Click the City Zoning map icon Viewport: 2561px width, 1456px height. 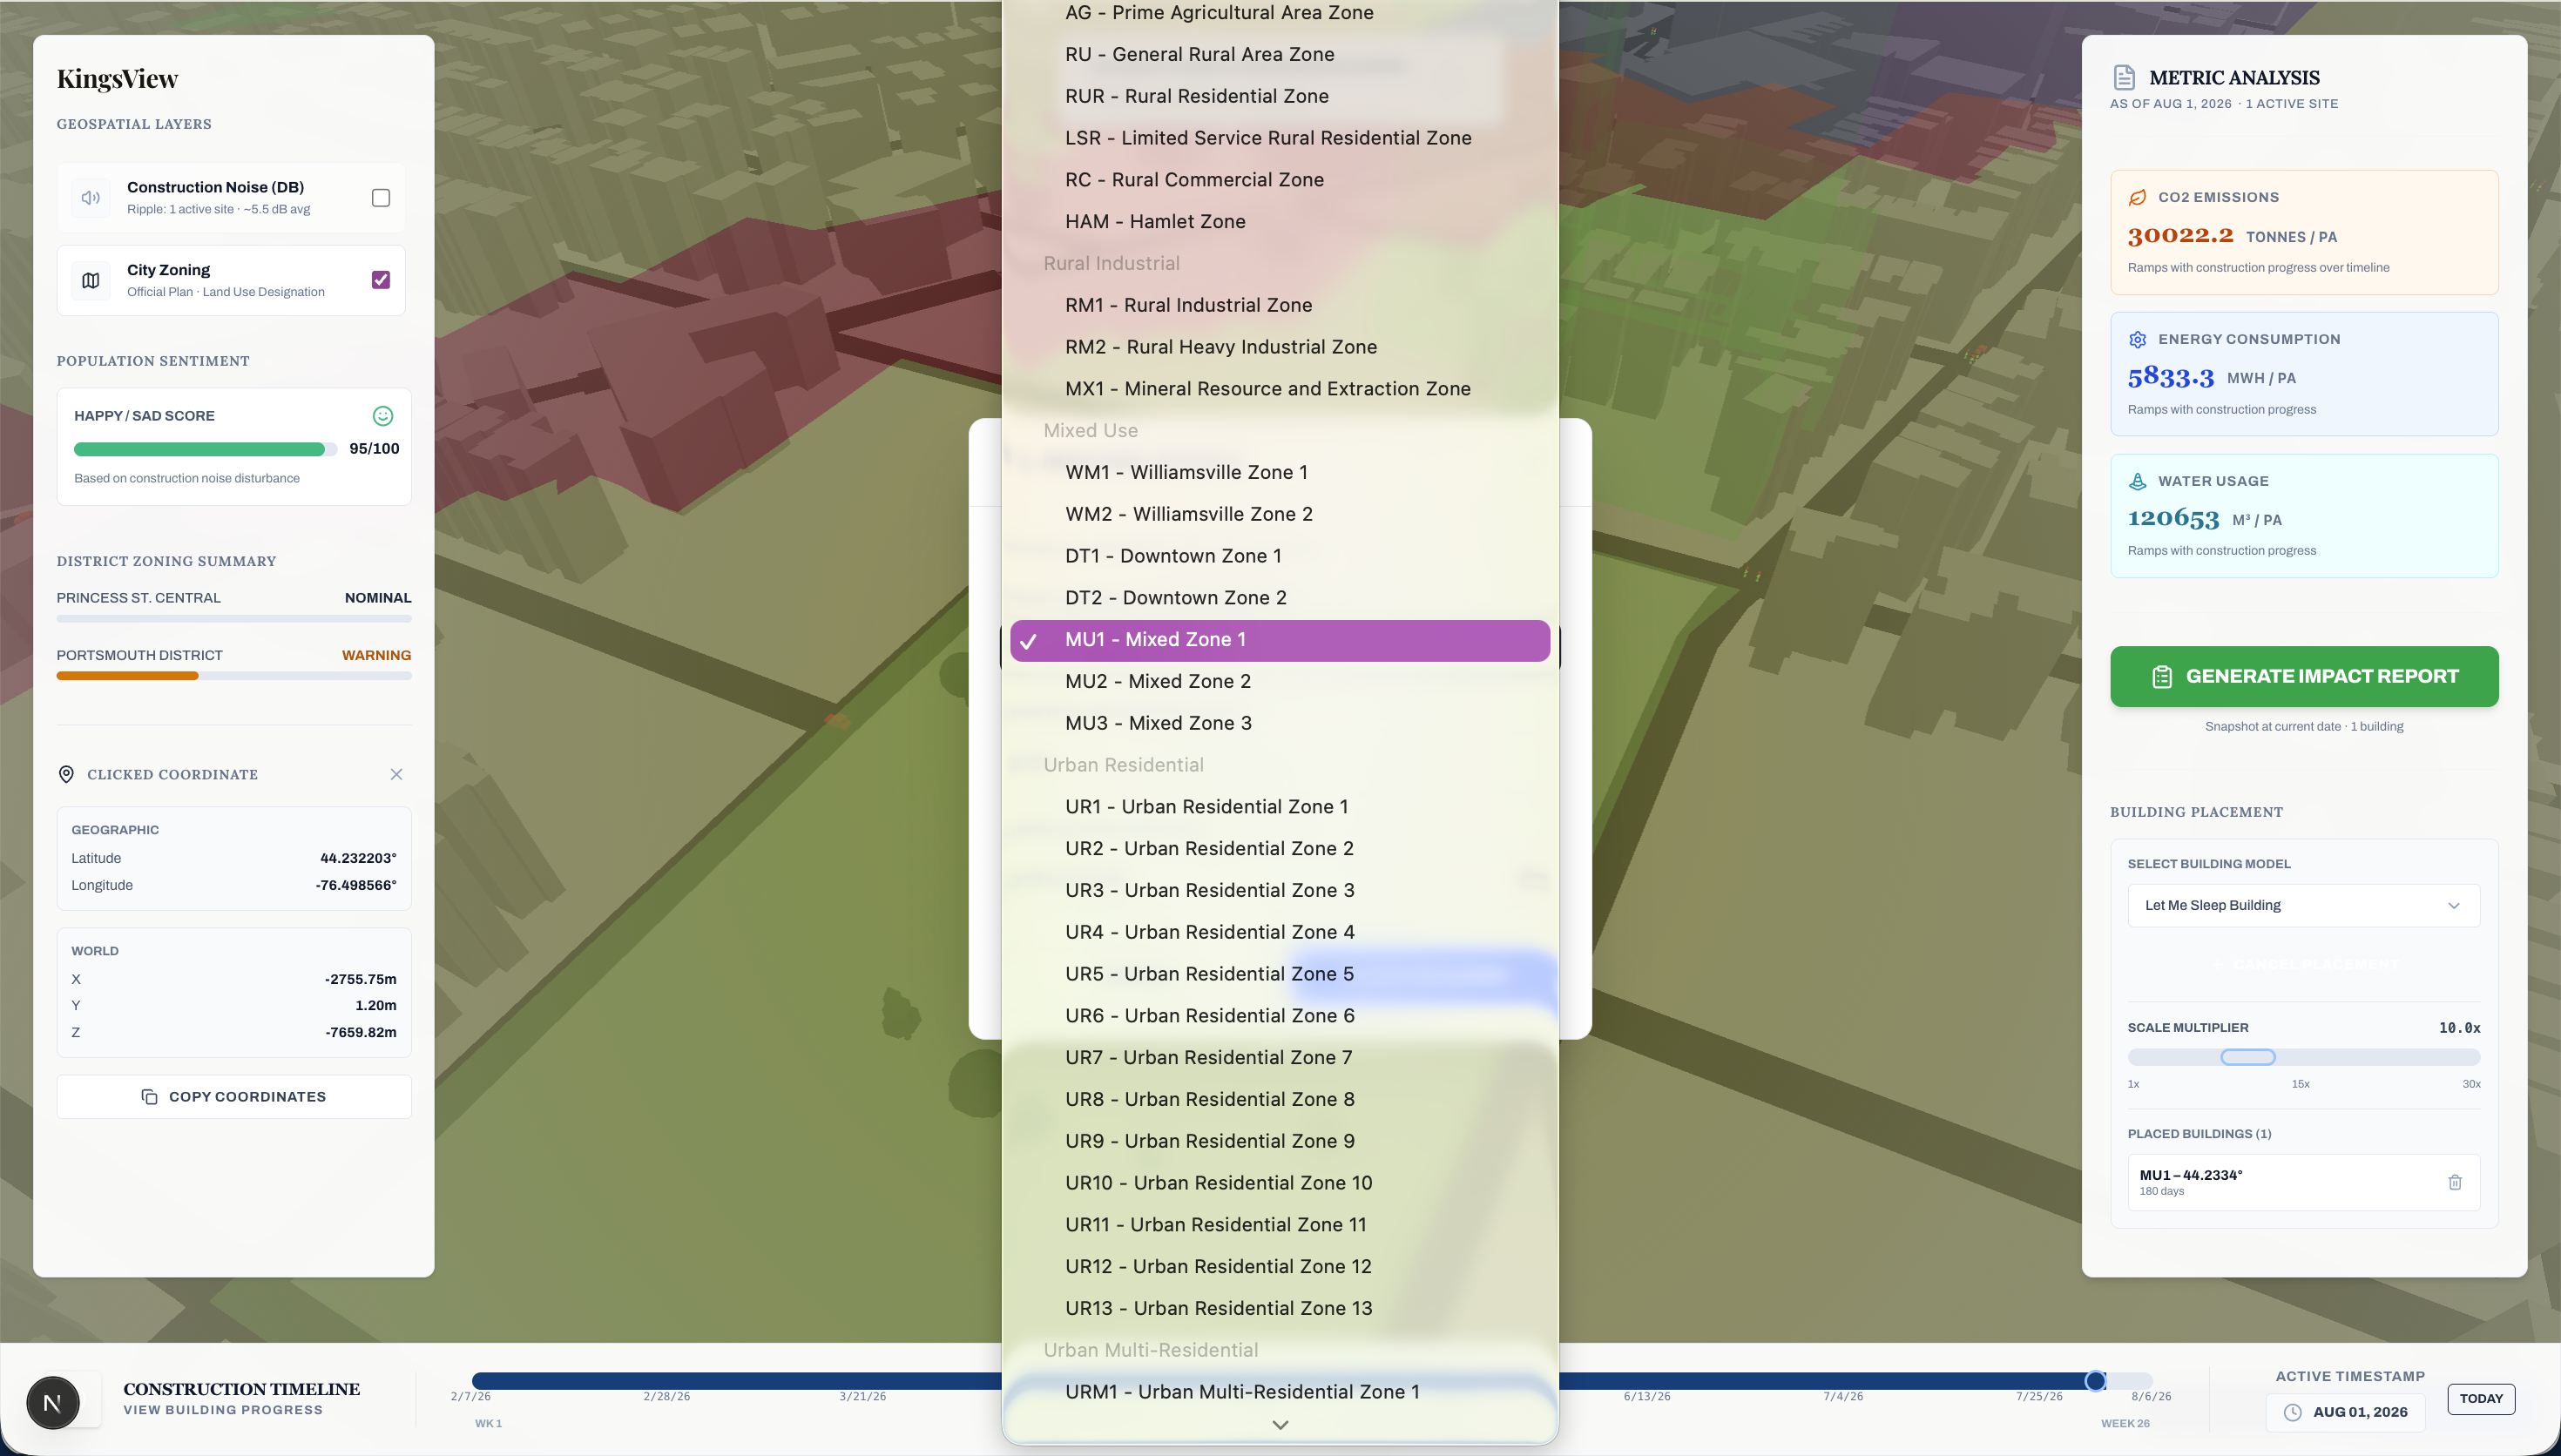coord(91,281)
